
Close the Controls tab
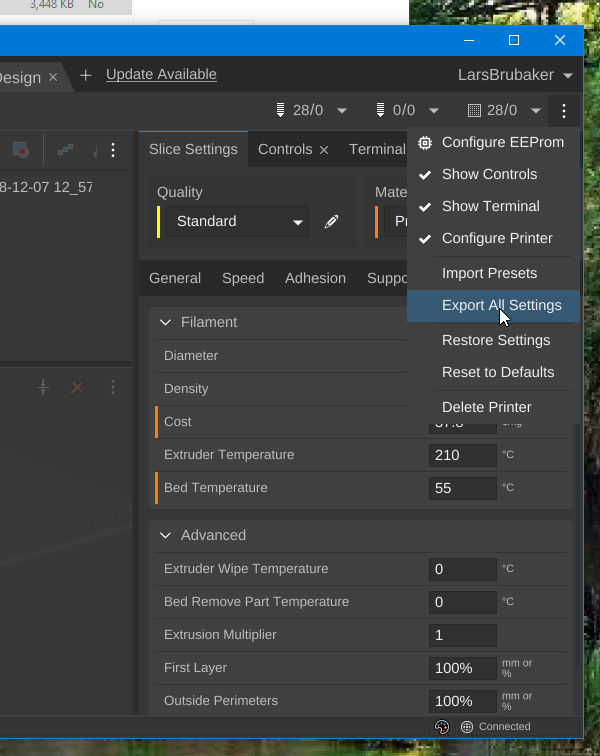point(324,150)
